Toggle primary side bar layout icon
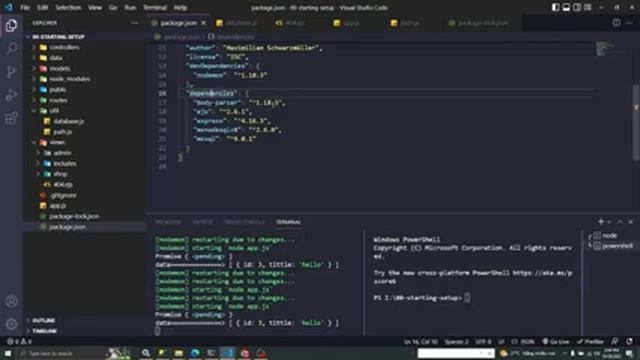The height and width of the screenshot is (360, 640). [x=556, y=7]
